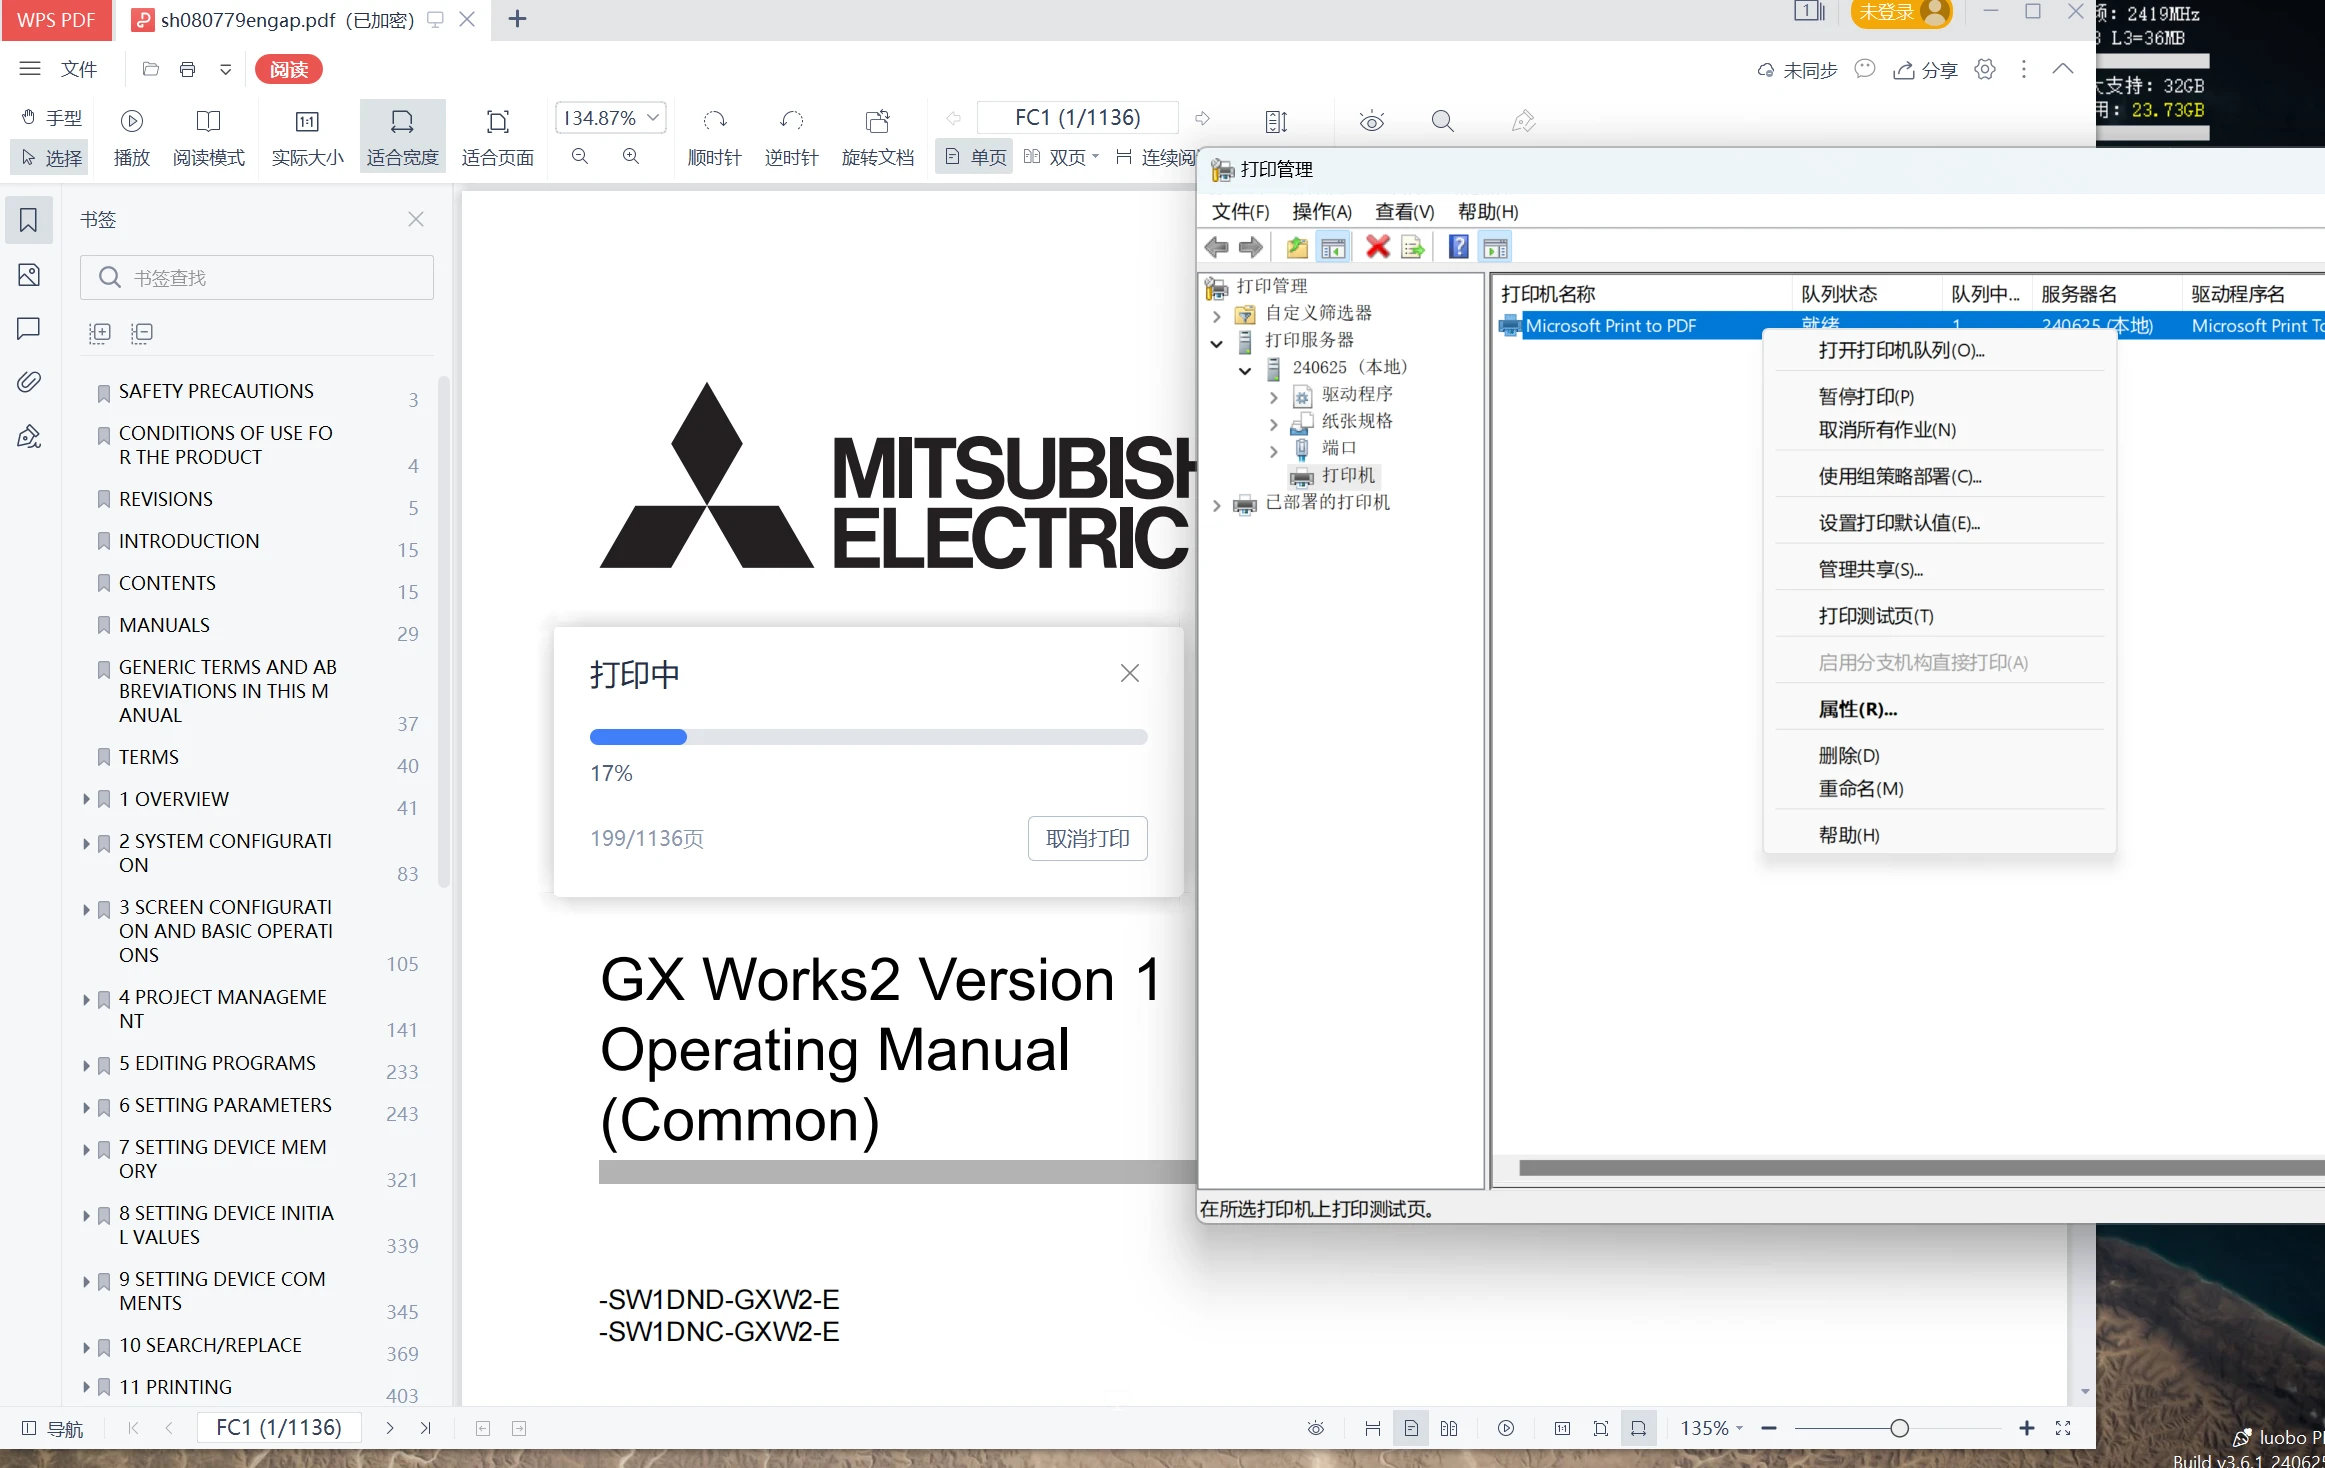Open the attachments paperclip sidebar icon
This screenshot has width=2325, height=1468.
coord(29,381)
